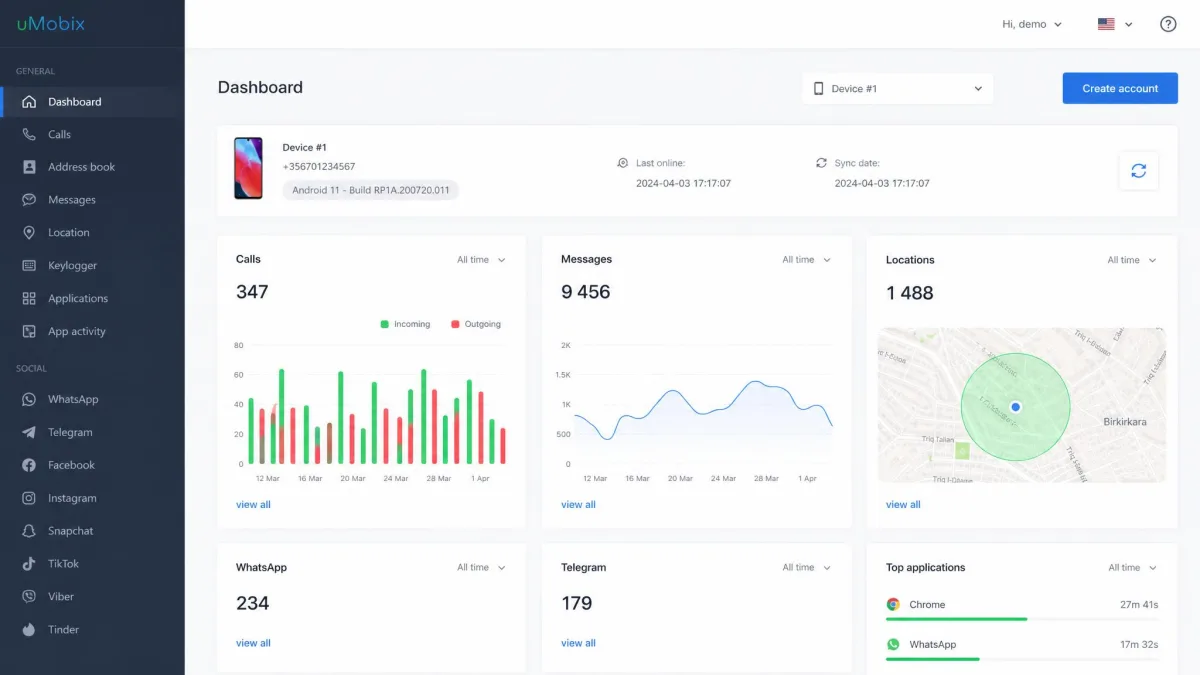This screenshot has width=1200, height=675.
Task: Open the Telegram card All time dropdown
Action: [806, 567]
